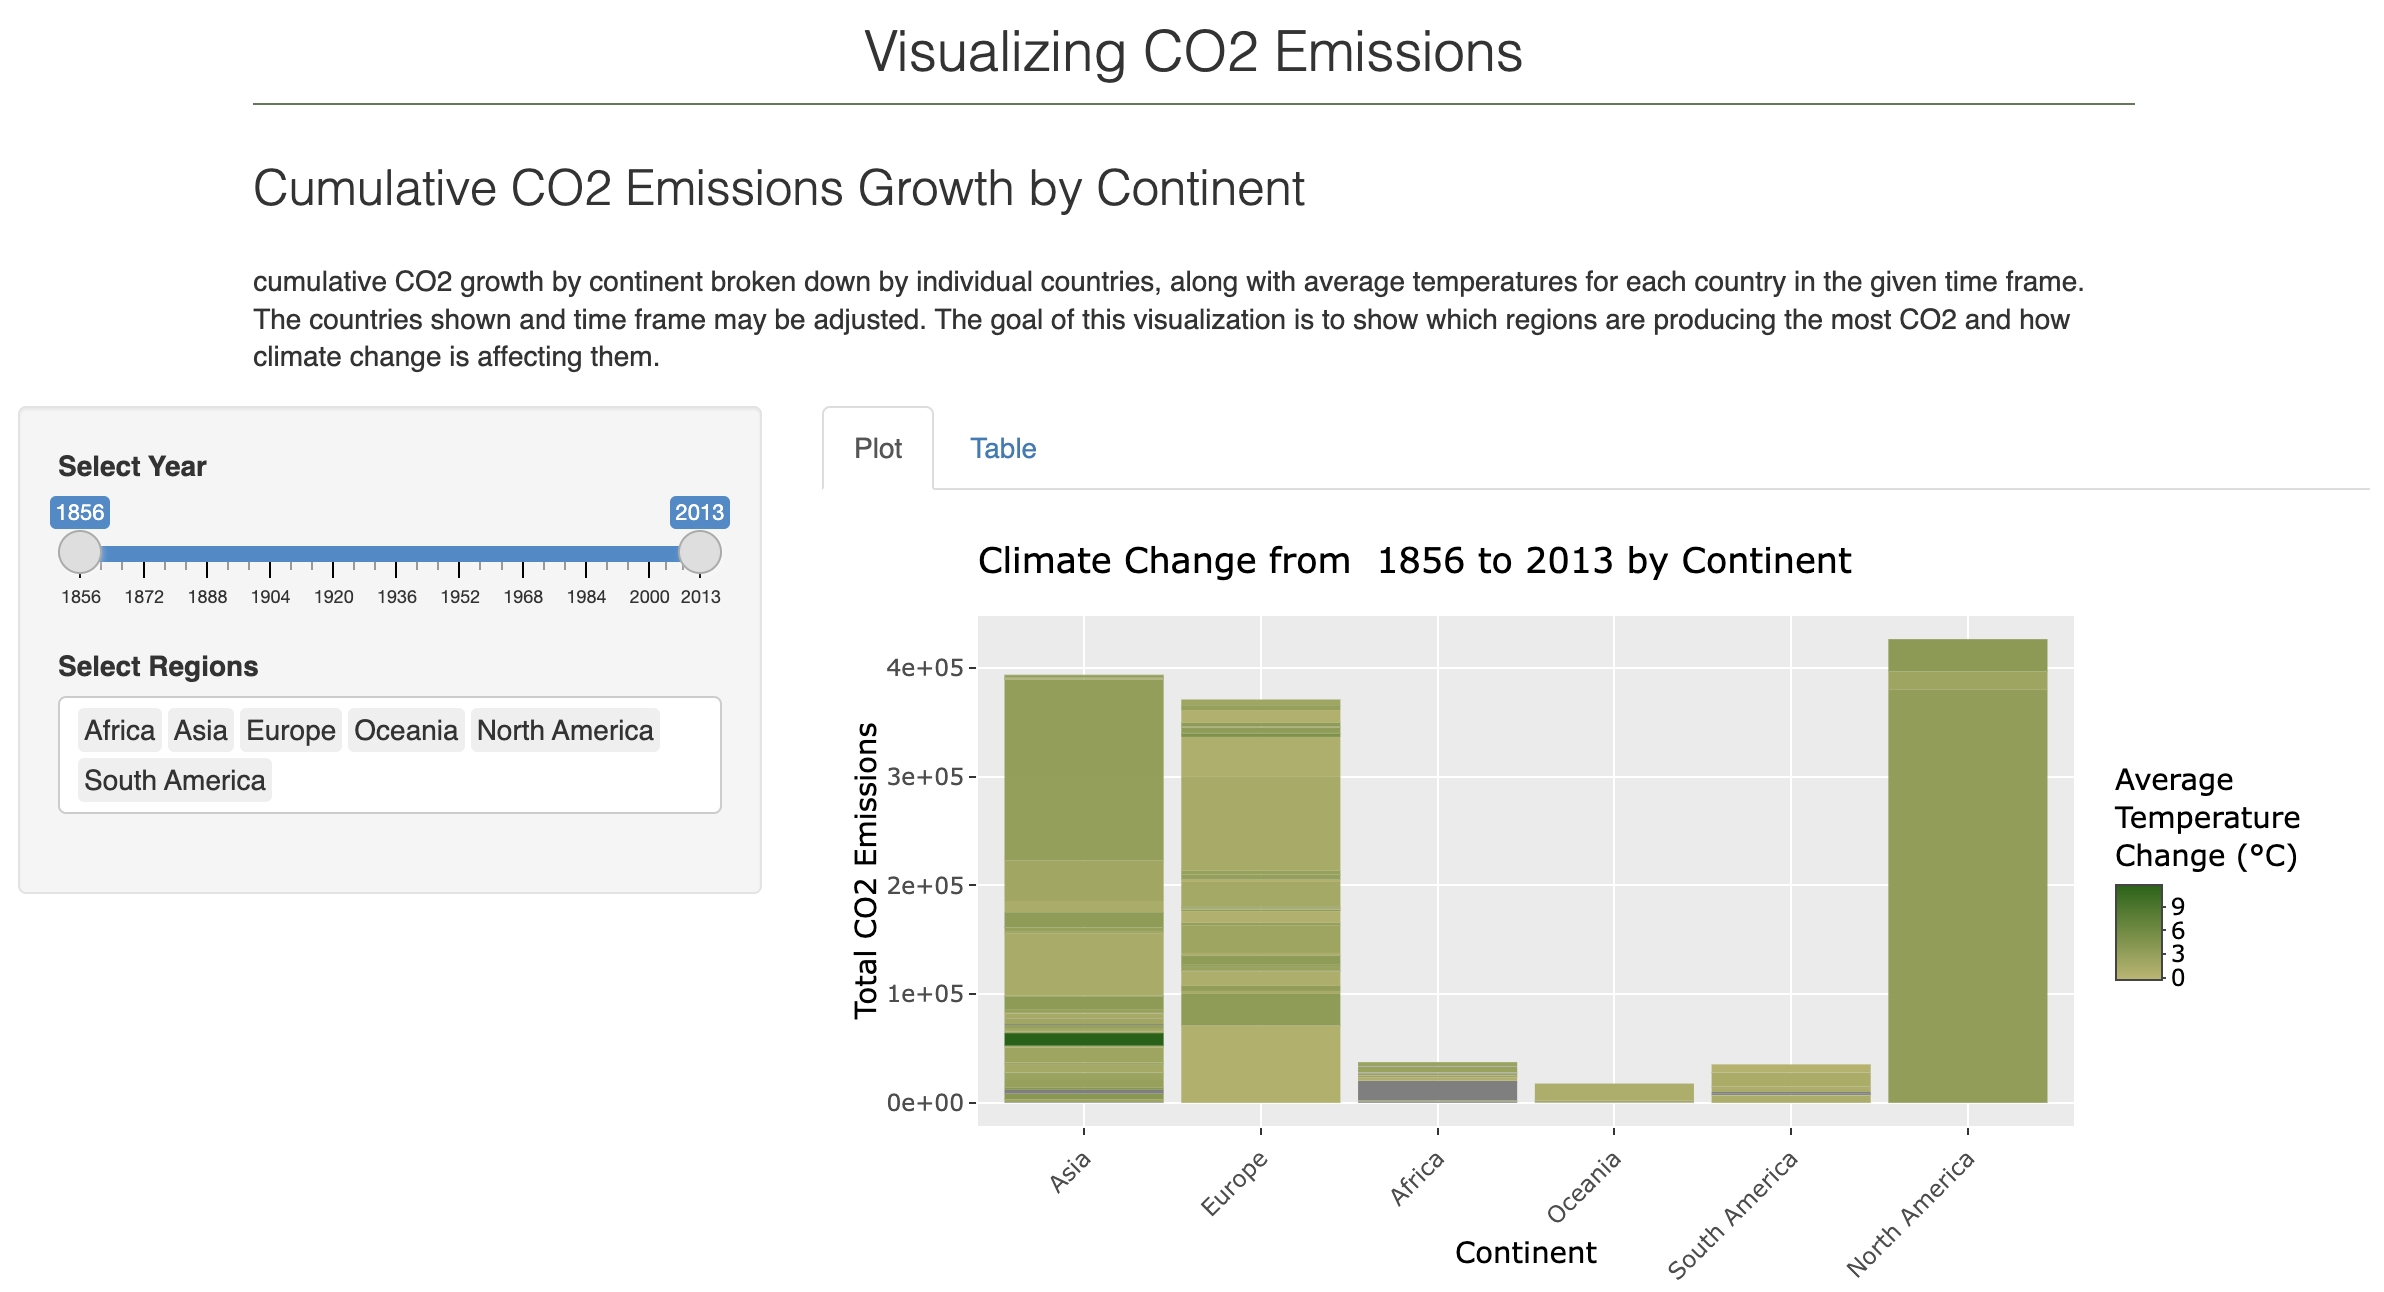Click the Europe bar in the chart
The width and height of the screenshot is (2384, 1292).
click(x=1260, y=900)
